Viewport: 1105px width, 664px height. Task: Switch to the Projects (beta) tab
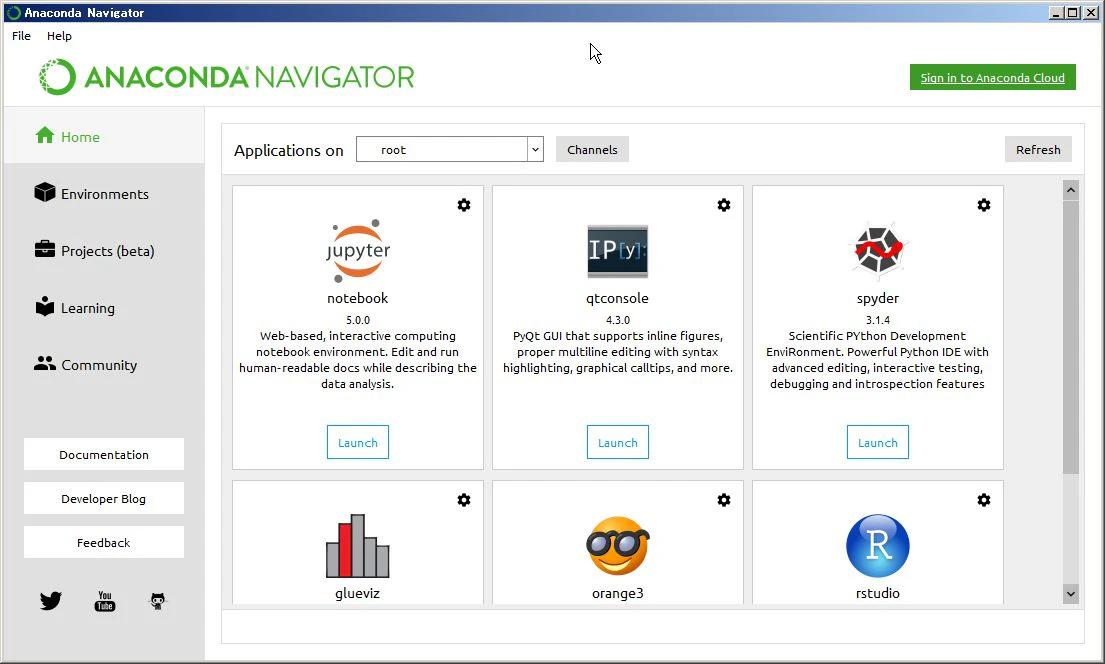pos(104,250)
